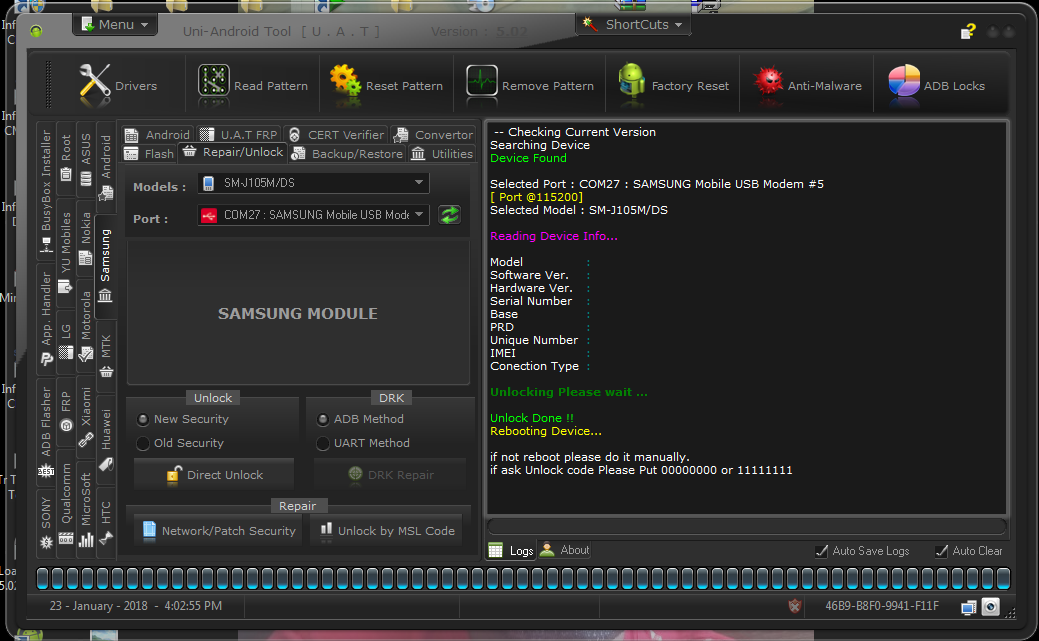Switch to the Android top tab

coord(158,135)
